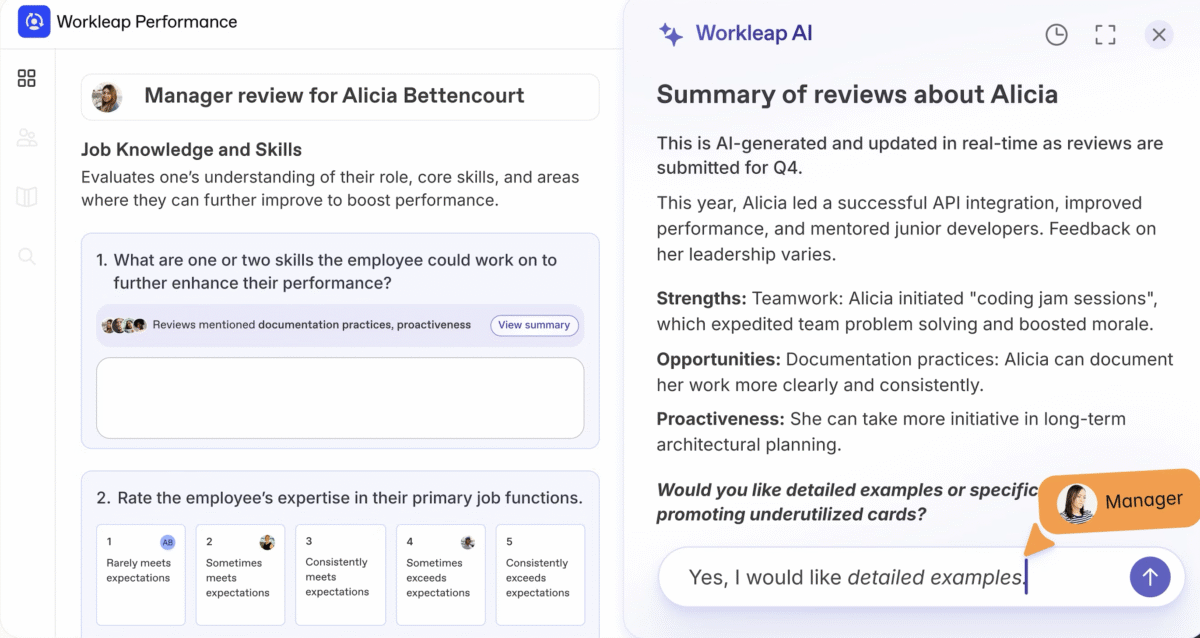Viewport: 1200px width, 638px height.
Task: Click the empty answer text box
Action: pos(340,397)
